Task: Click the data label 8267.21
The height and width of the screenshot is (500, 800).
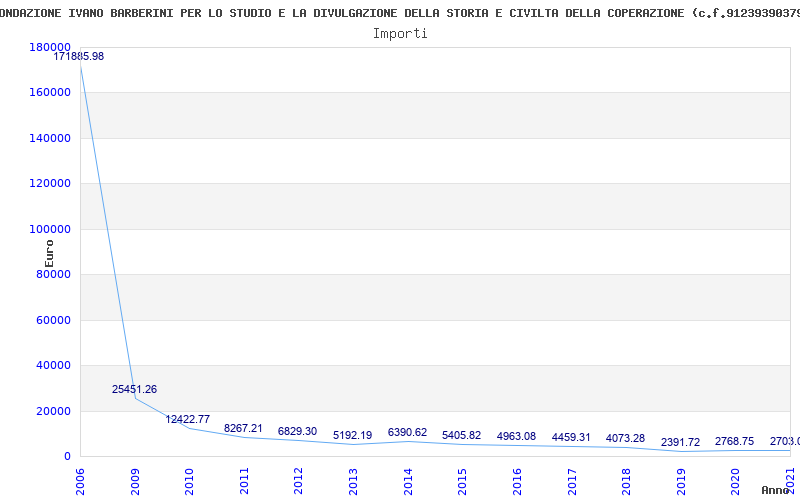Action: (243, 429)
